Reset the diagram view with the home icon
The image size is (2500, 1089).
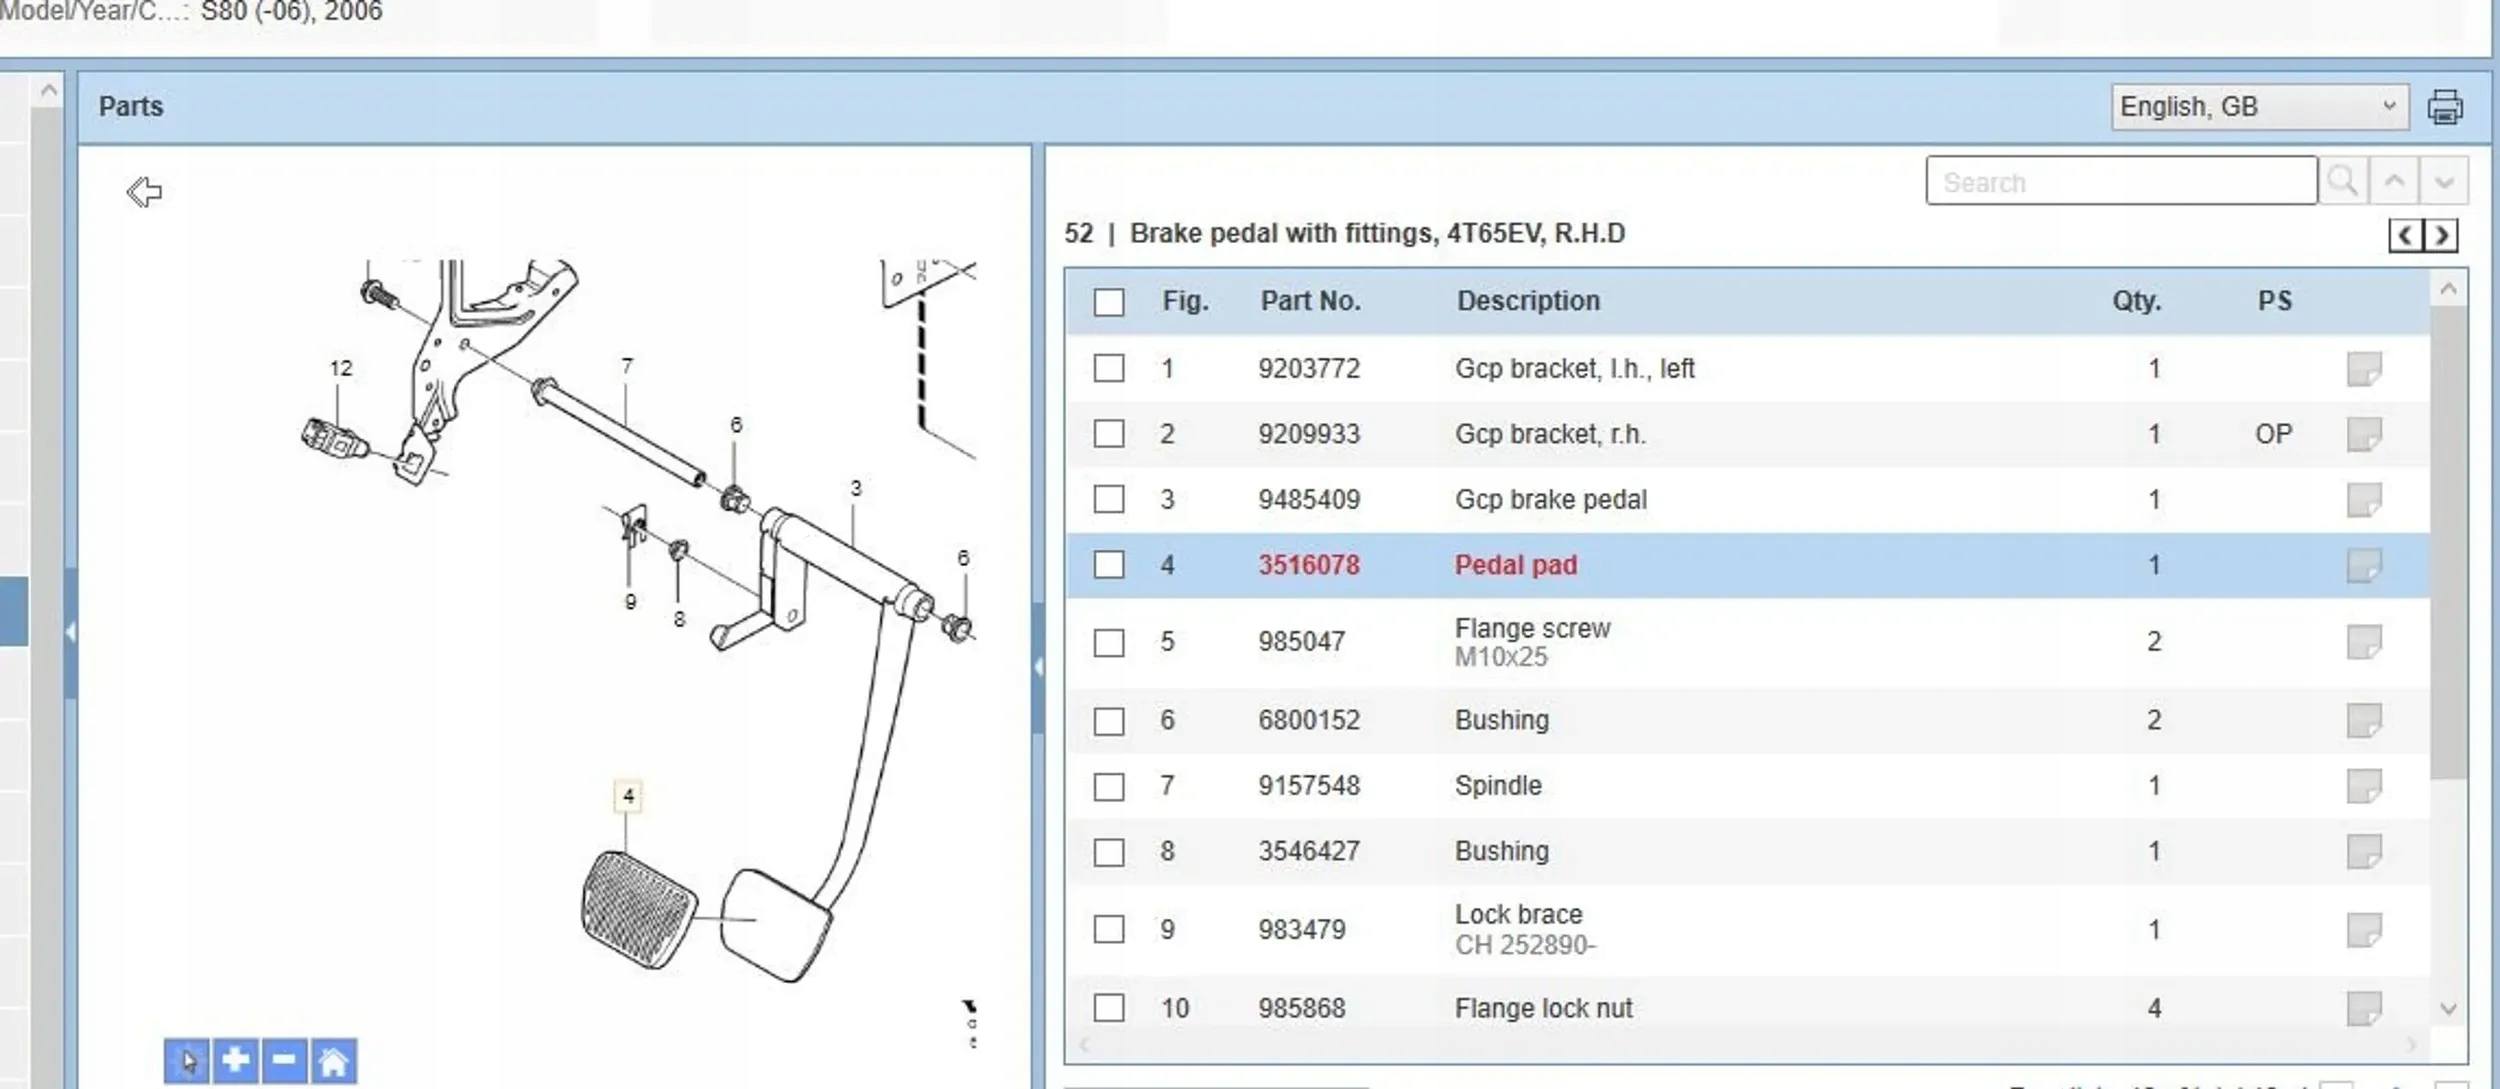(333, 1060)
